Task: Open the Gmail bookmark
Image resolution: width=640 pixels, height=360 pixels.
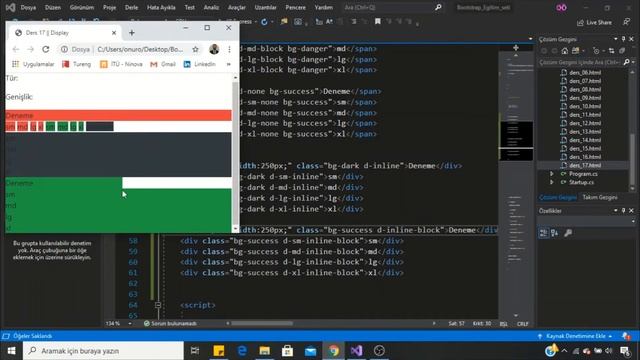Action: coord(163,64)
